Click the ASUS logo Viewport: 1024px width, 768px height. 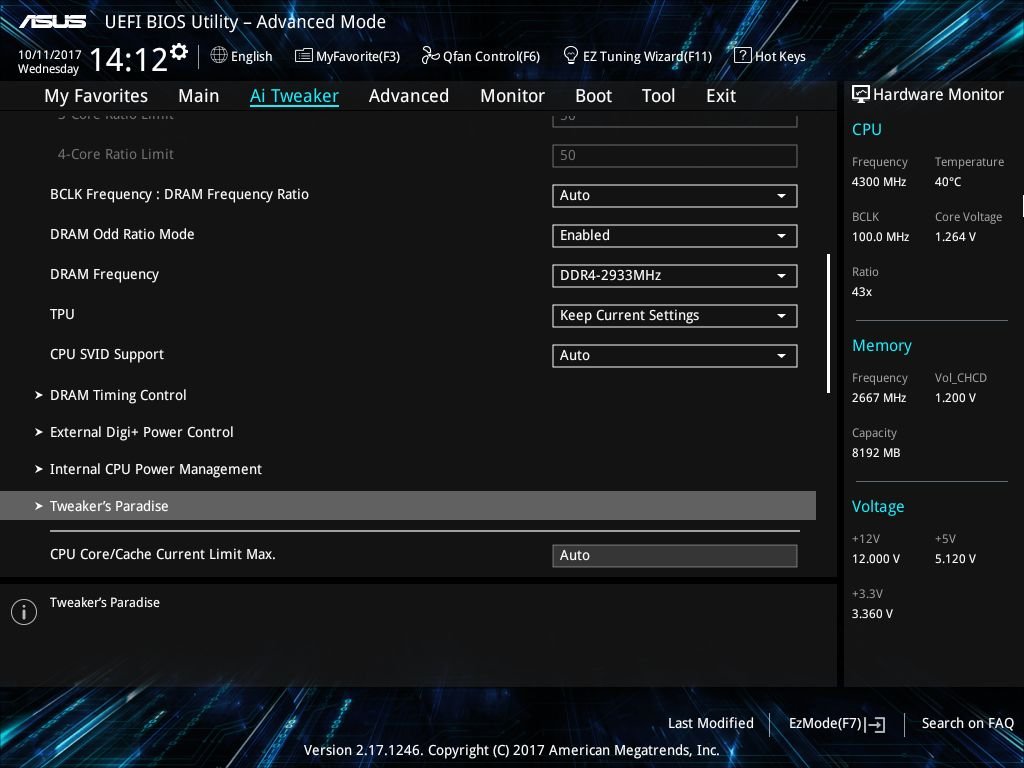(x=52, y=22)
